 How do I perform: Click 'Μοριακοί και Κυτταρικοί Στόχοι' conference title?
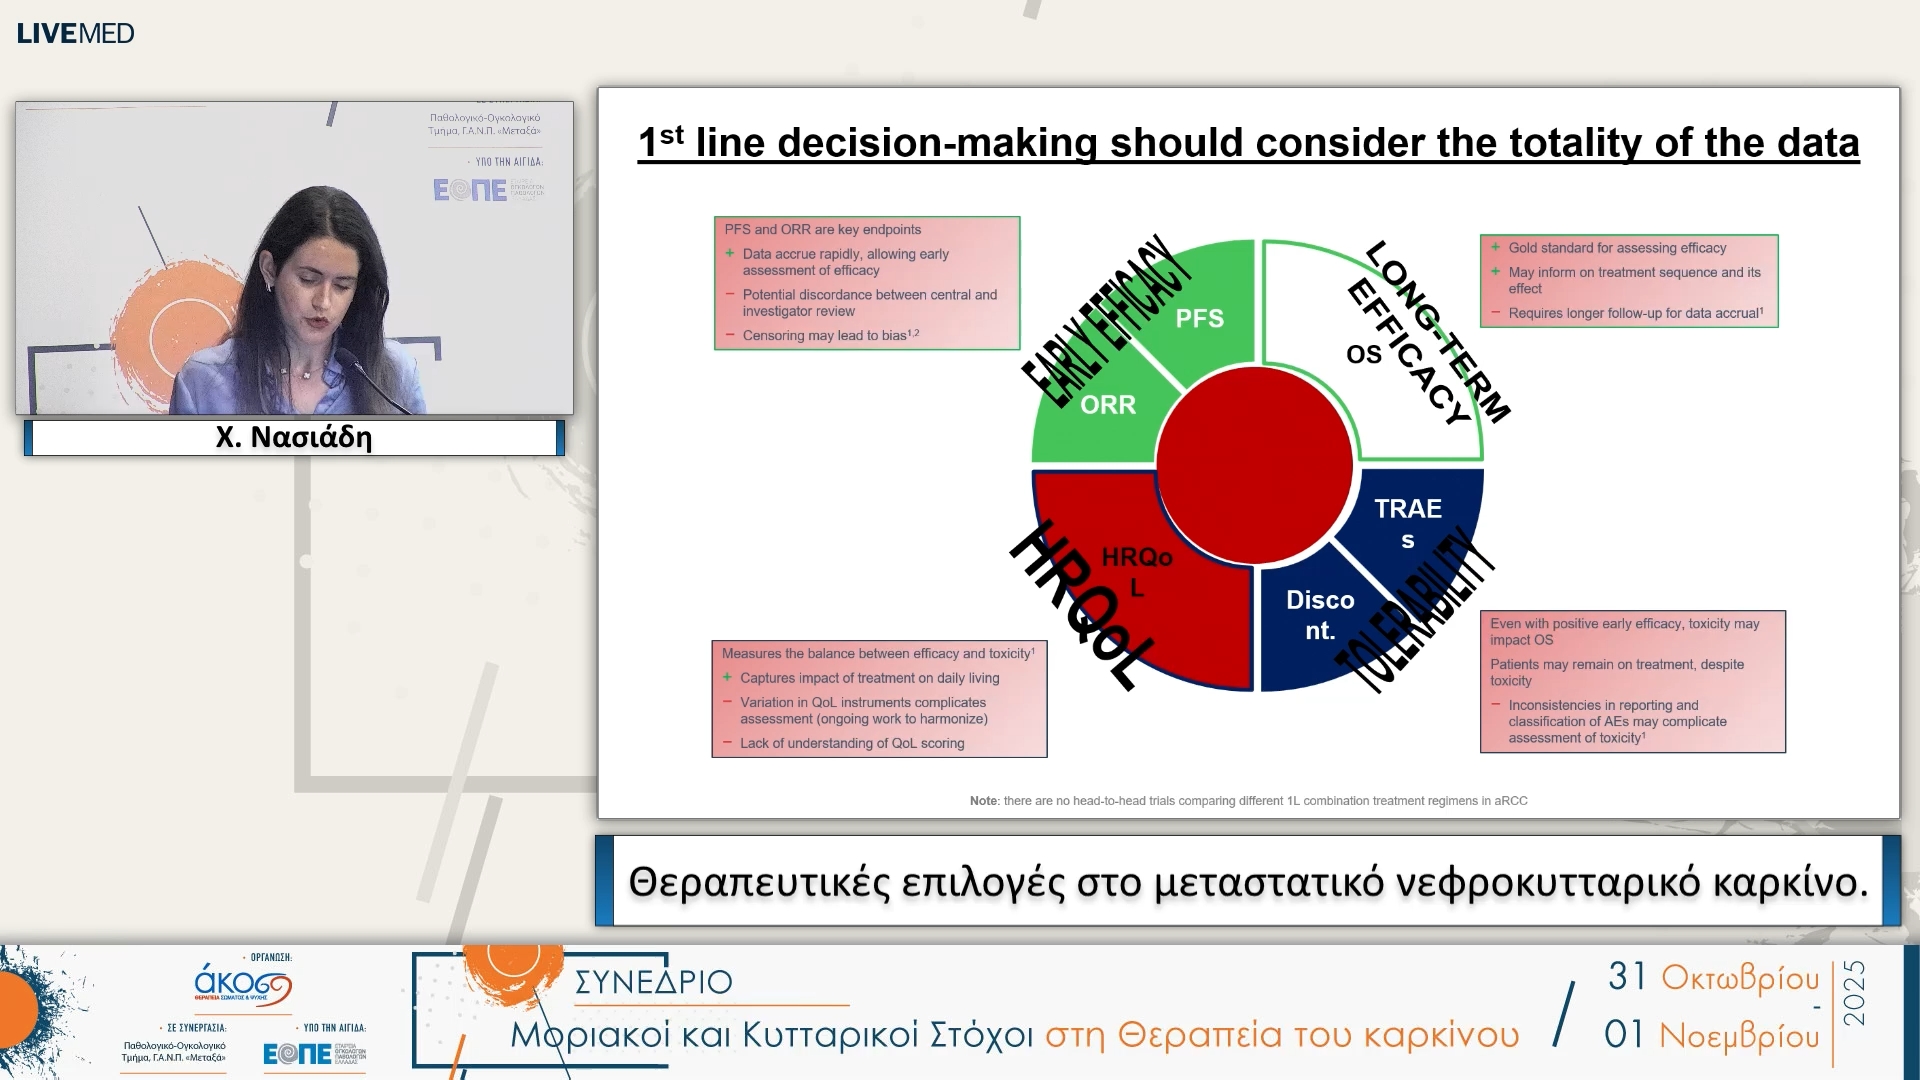pyautogui.click(x=772, y=1035)
